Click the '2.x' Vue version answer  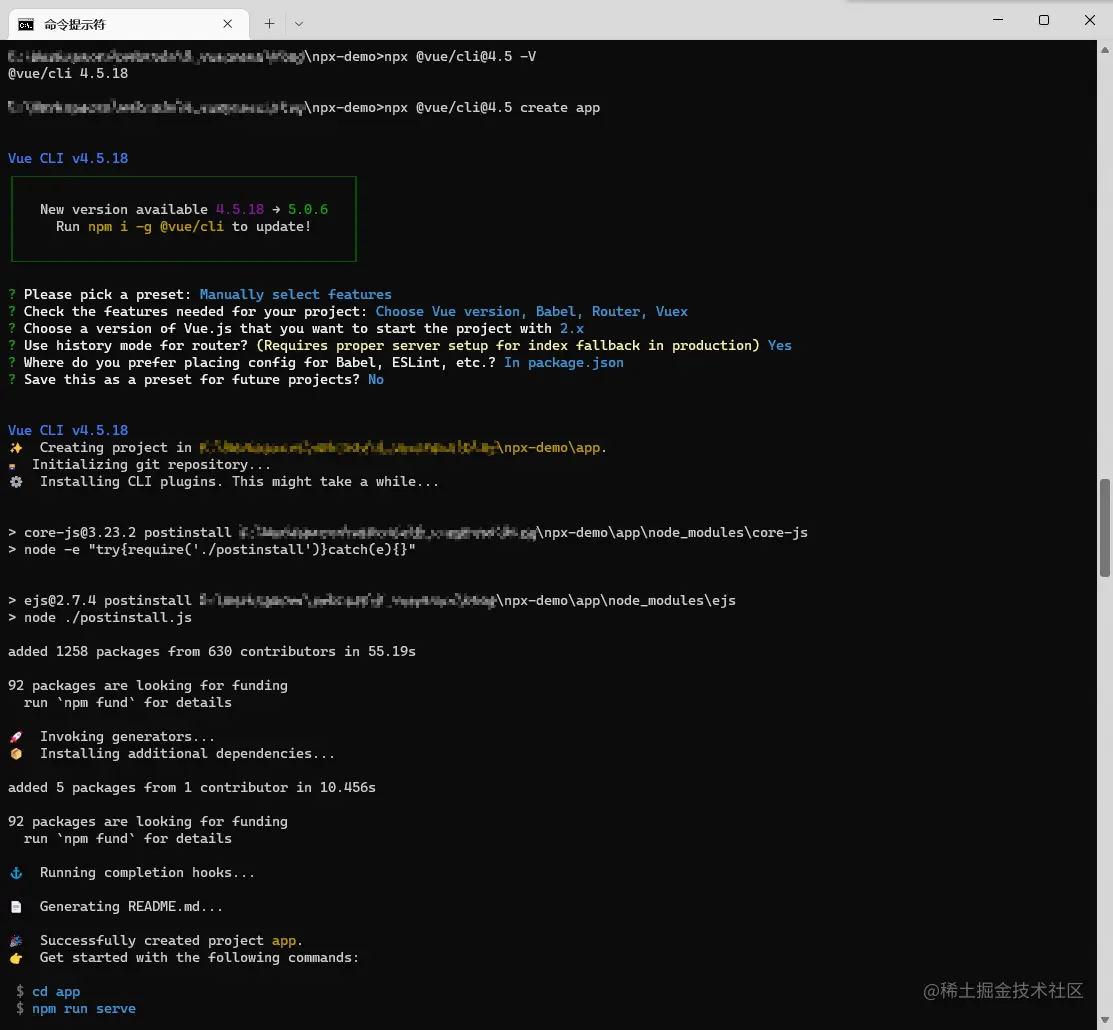coord(571,329)
